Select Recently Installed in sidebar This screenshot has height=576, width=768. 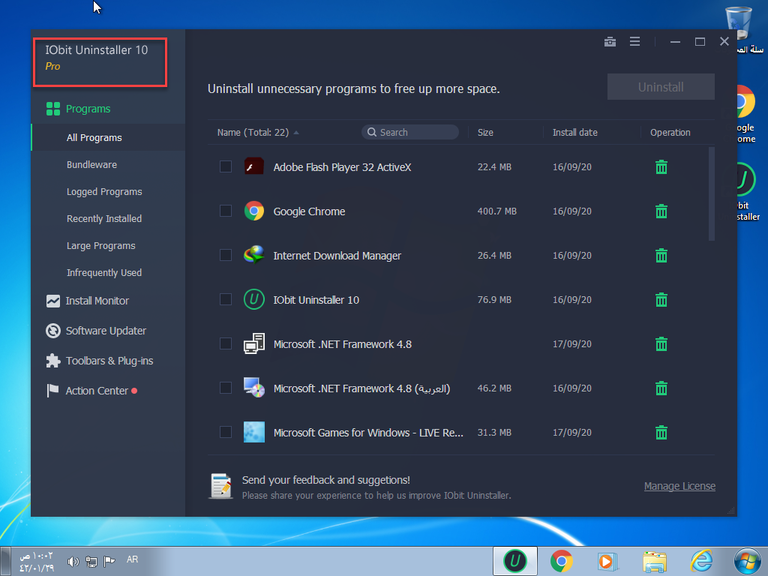pos(104,218)
